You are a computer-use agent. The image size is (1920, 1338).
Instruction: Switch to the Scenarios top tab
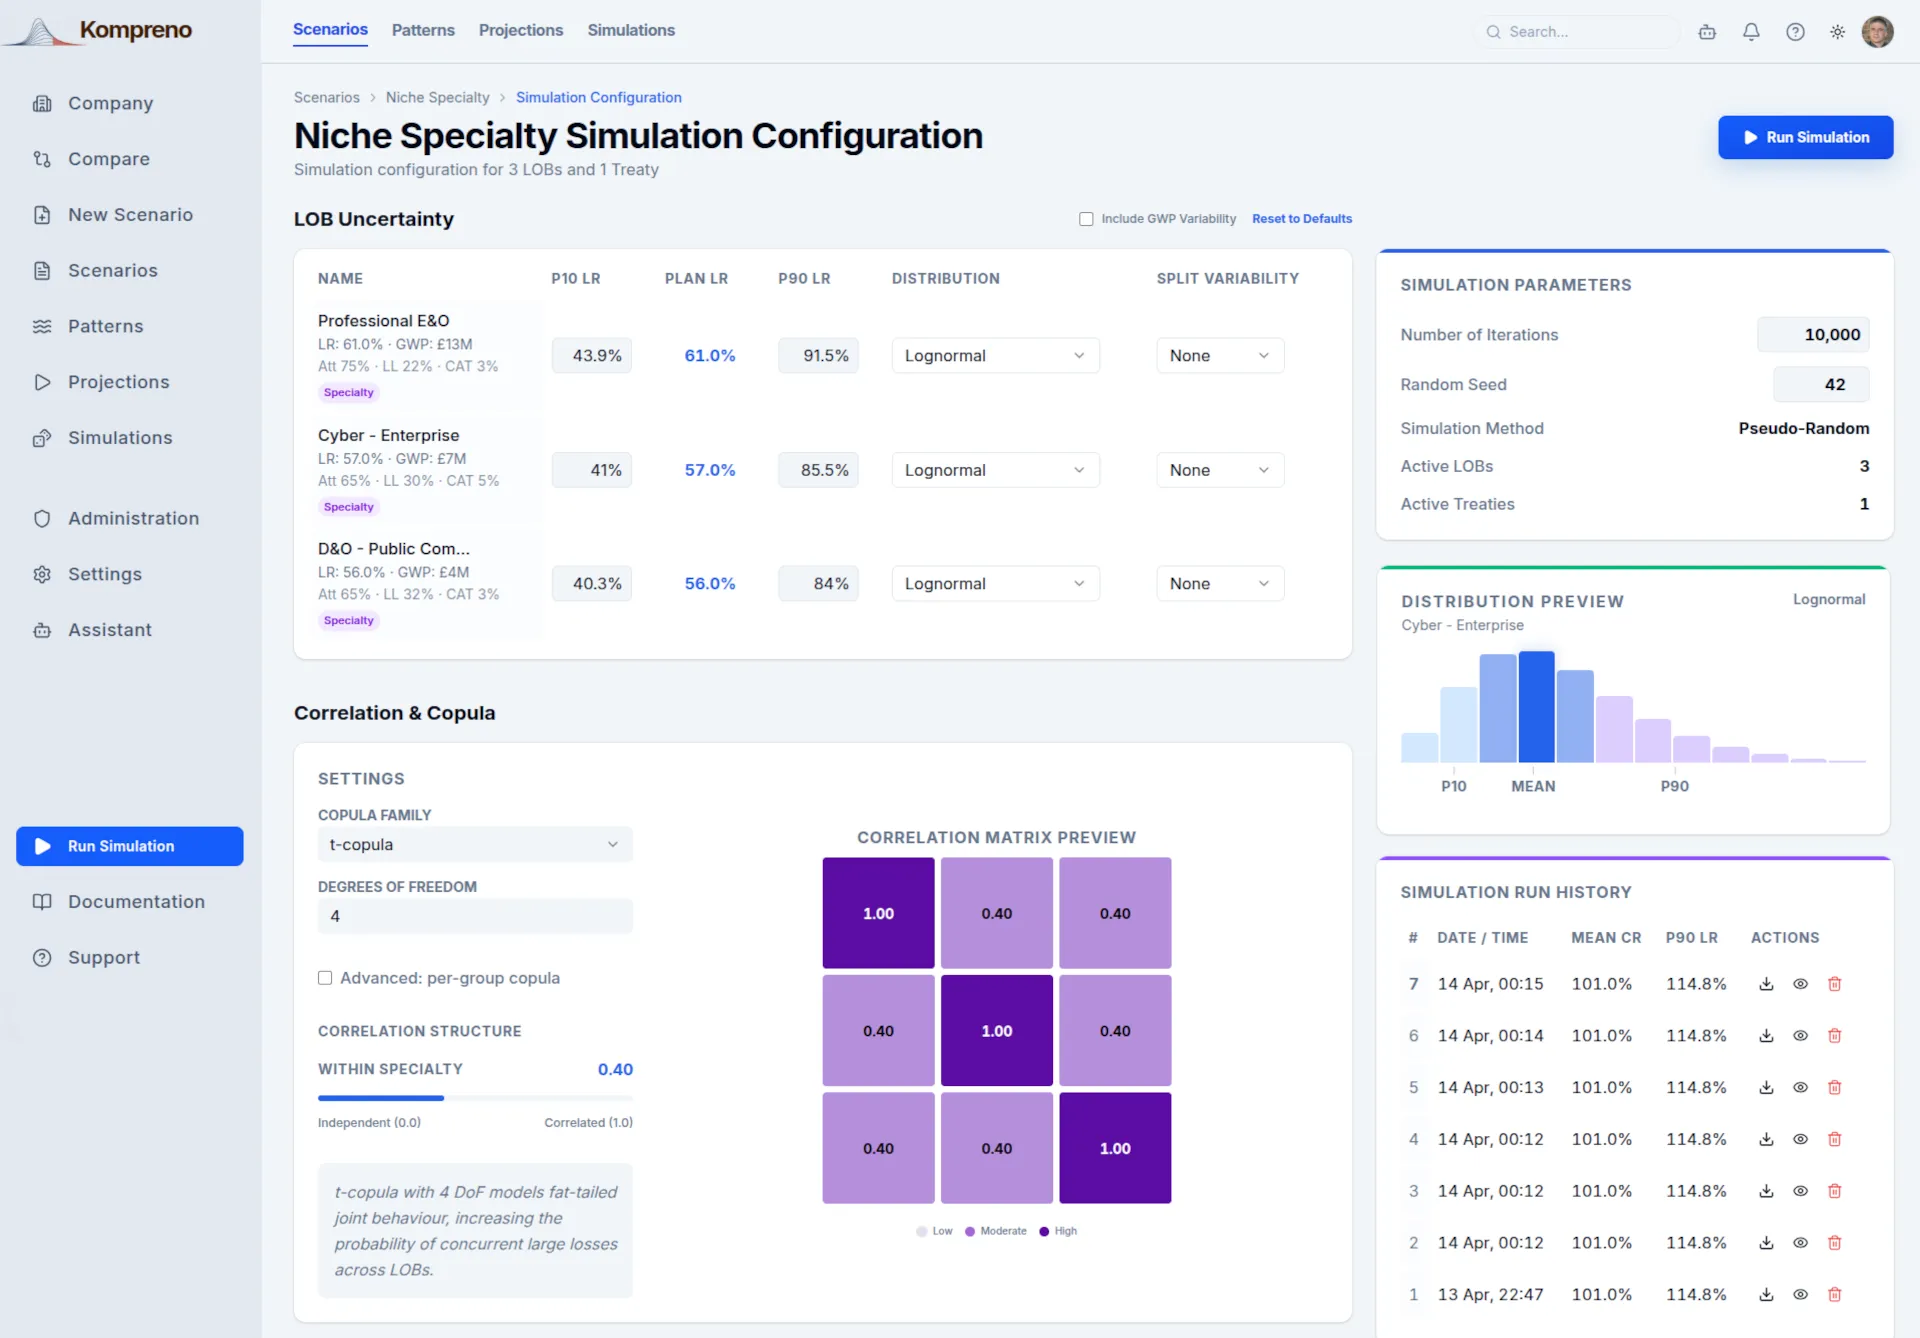pyautogui.click(x=330, y=30)
